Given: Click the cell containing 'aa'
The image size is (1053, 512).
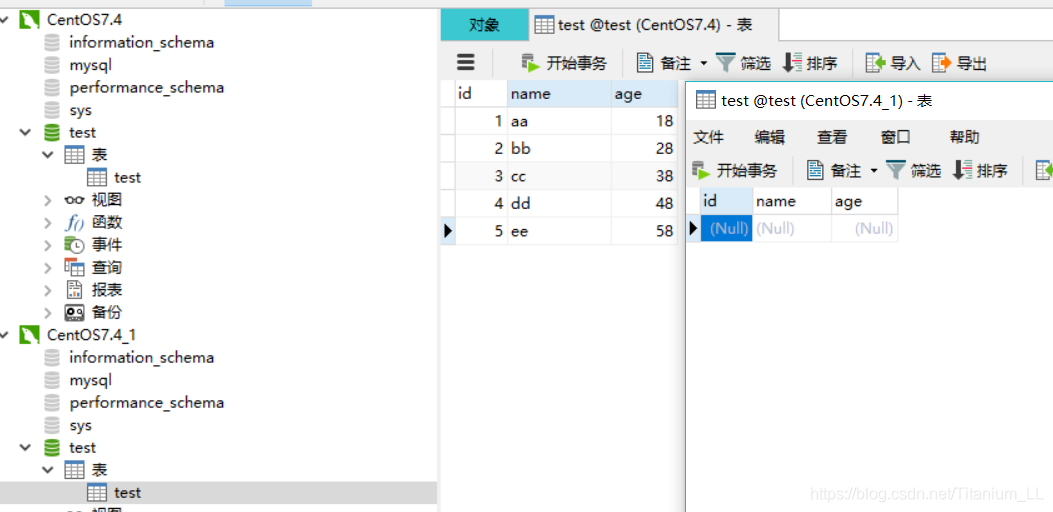Looking at the screenshot, I should pos(559,122).
